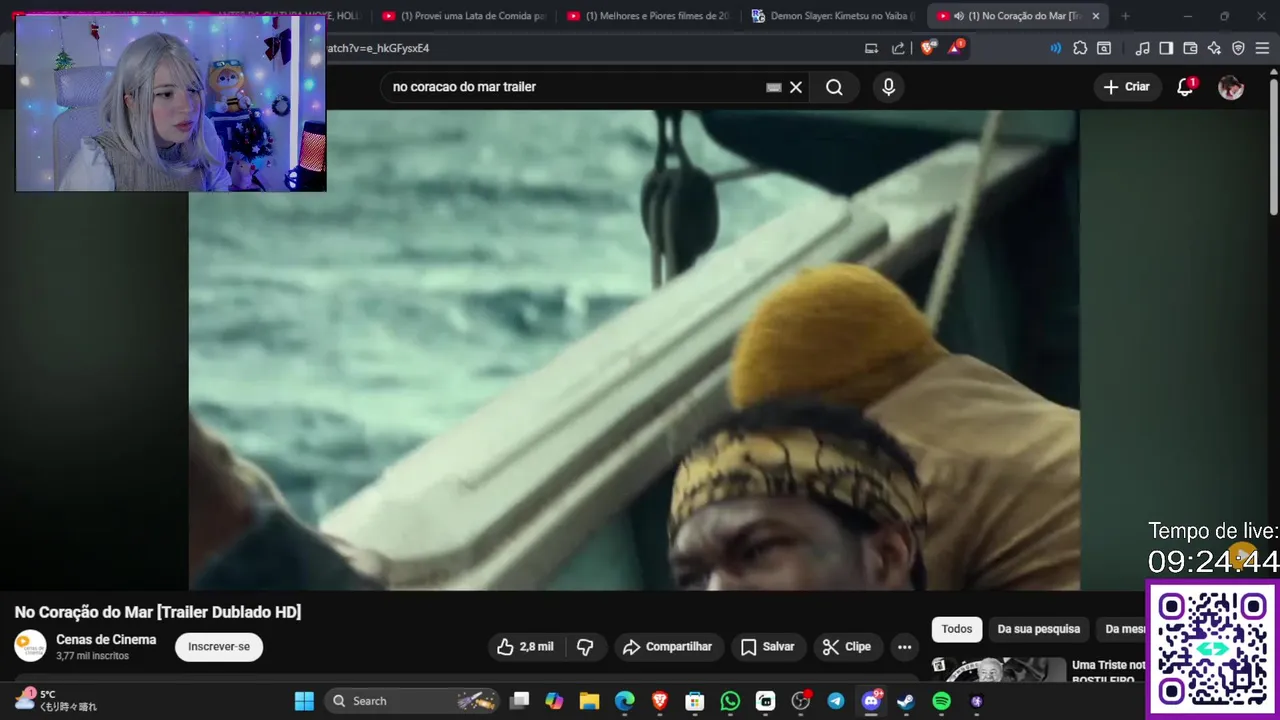Viewport: 1280px width, 720px height.
Task: Open Leo AI sparkle icon
Action: (x=1214, y=48)
